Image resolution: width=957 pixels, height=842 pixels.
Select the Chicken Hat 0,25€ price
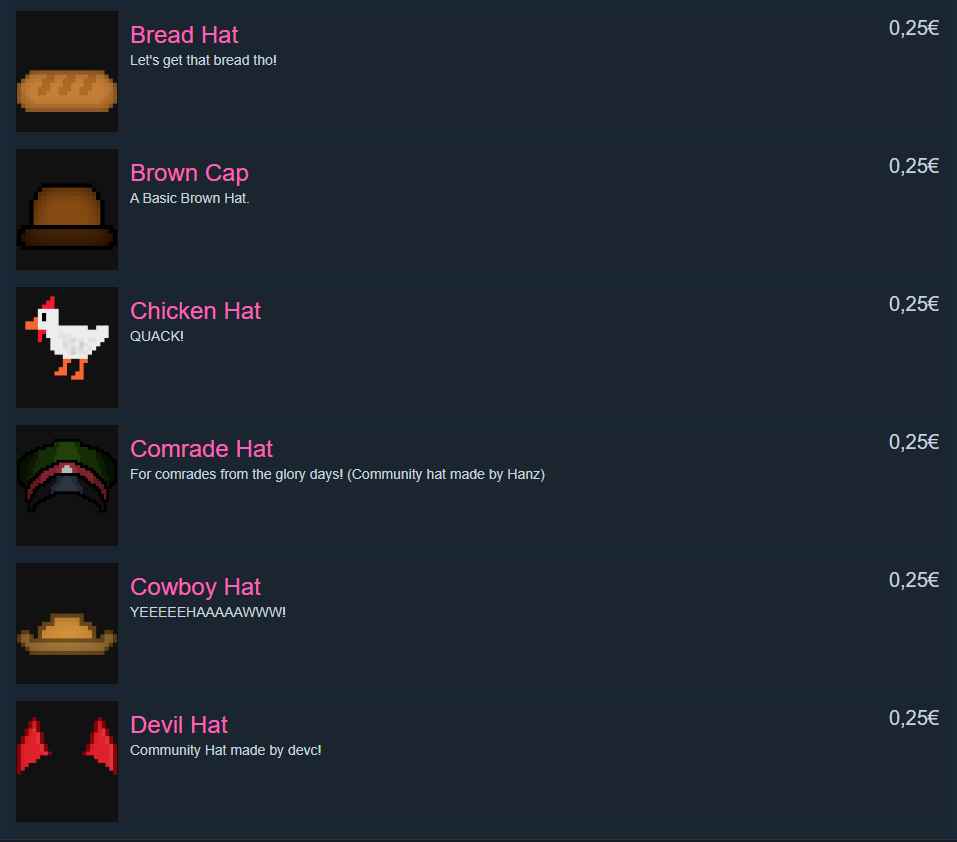pos(914,304)
